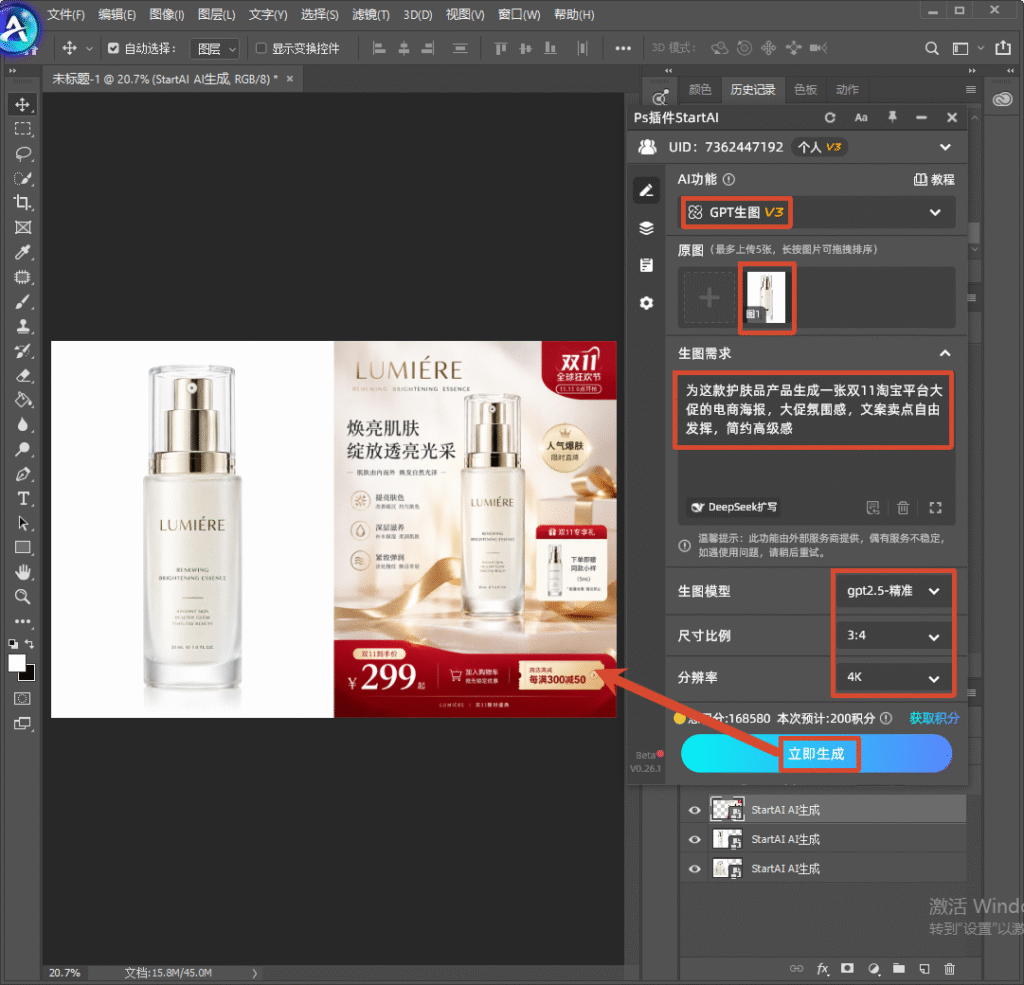Open the three-dot more options in options bar
This screenshot has width=1024, height=985.
623,48
